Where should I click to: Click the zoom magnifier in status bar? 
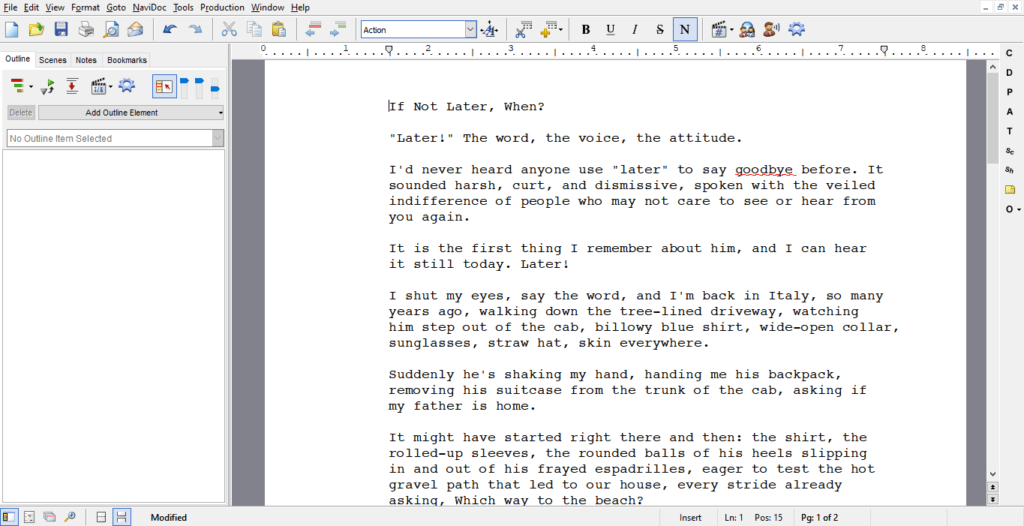click(x=69, y=517)
